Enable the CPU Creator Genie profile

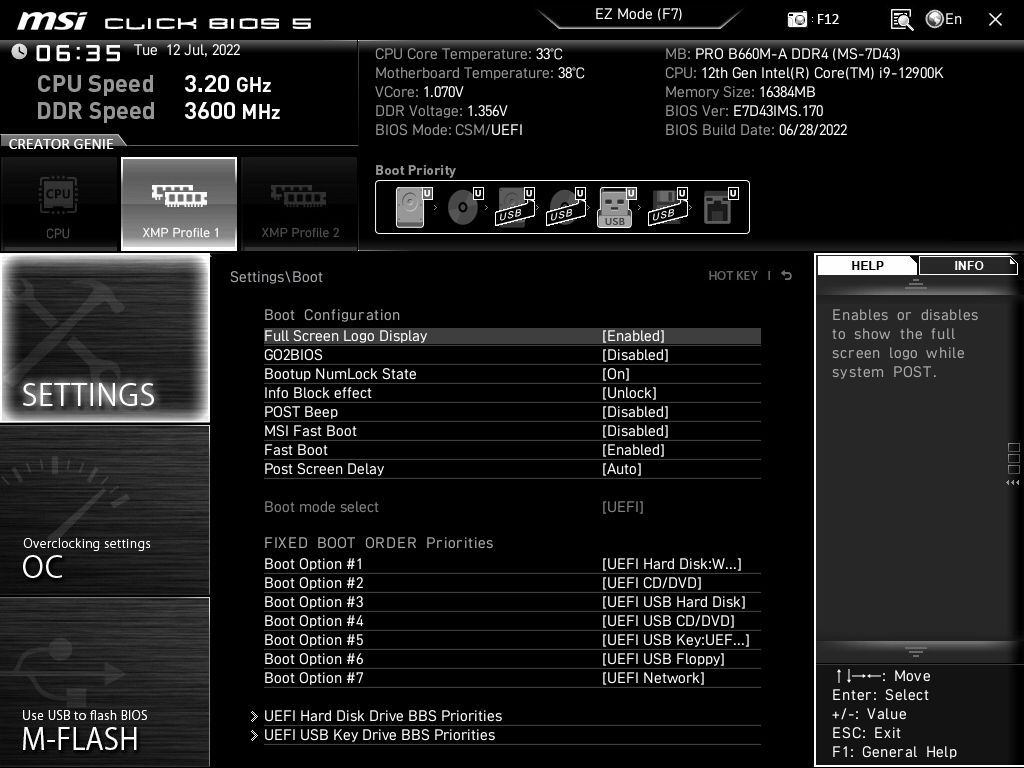pos(59,204)
